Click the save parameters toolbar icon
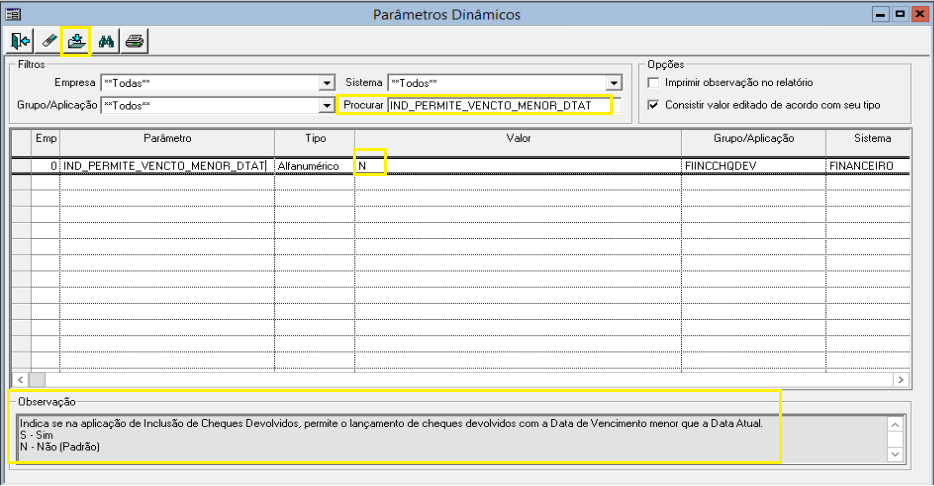Image resolution: width=934 pixels, height=486 pixels. click(x=76, y=41)
